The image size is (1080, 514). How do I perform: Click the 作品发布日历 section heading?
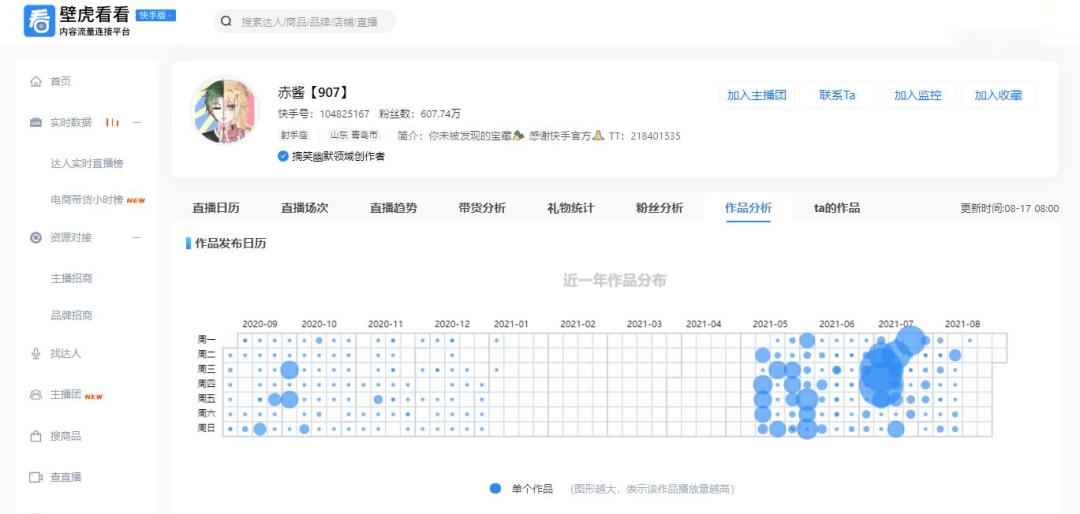coord(231,243)
